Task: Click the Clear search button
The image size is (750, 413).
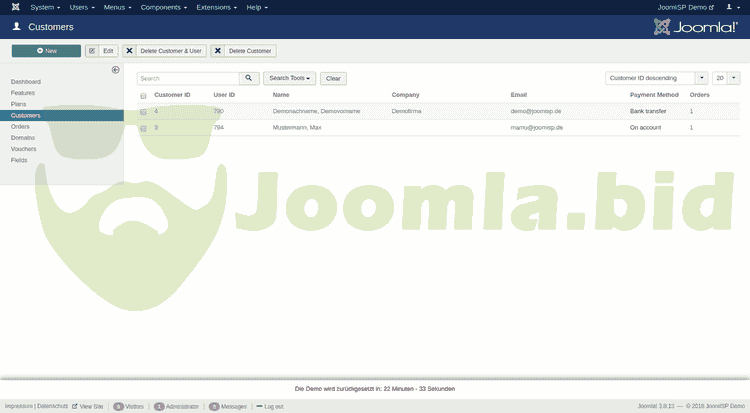Action: click(x=333, y=78)
